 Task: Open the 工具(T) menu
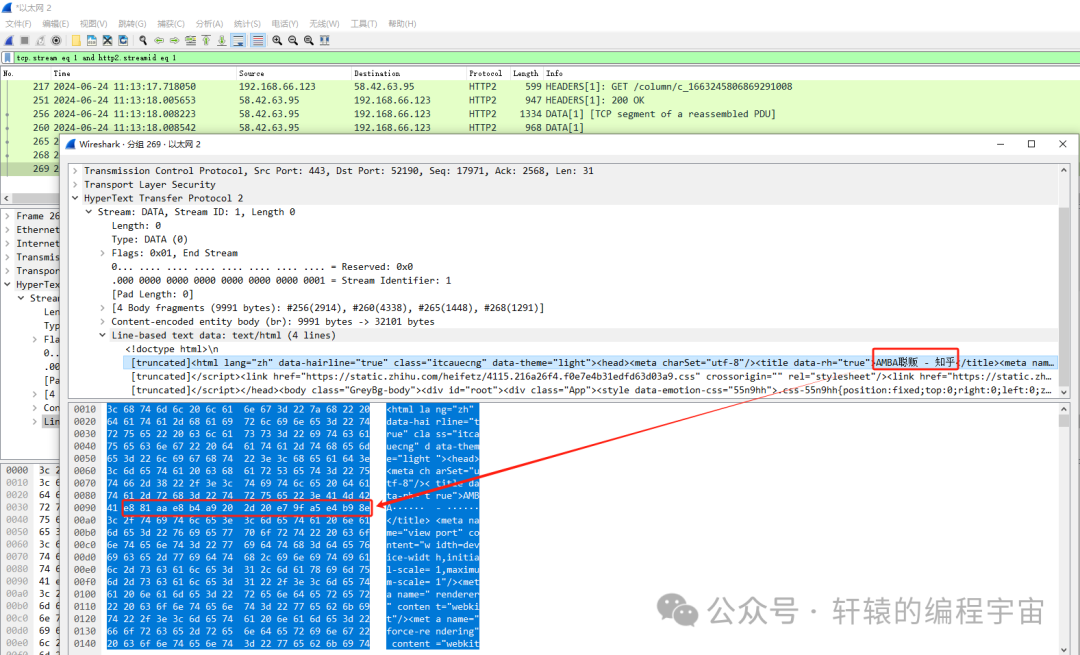tap(364, 23)
